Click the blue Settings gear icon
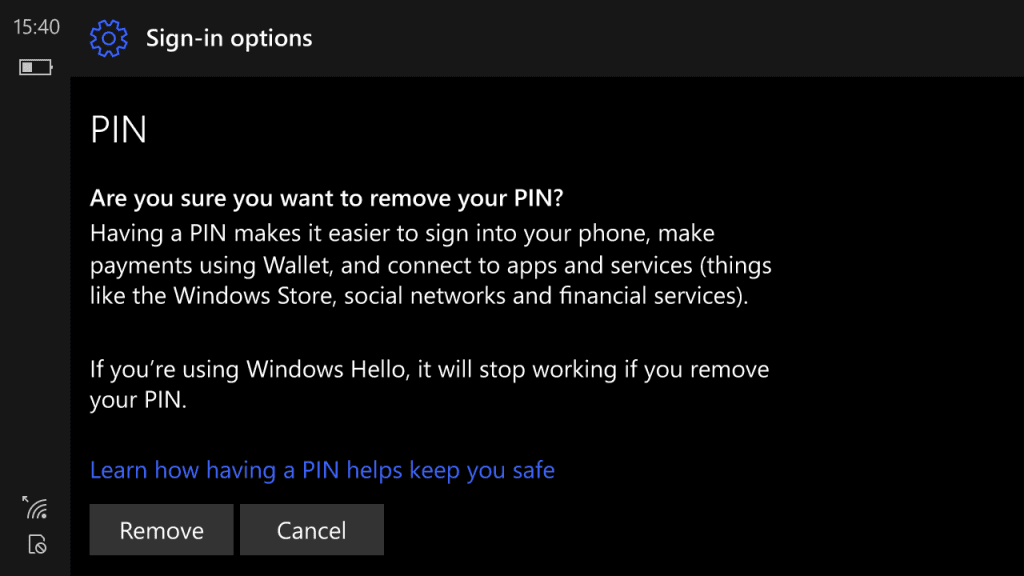The width and height of the screenshot is (1024, 576). click(x=108, y=38)
